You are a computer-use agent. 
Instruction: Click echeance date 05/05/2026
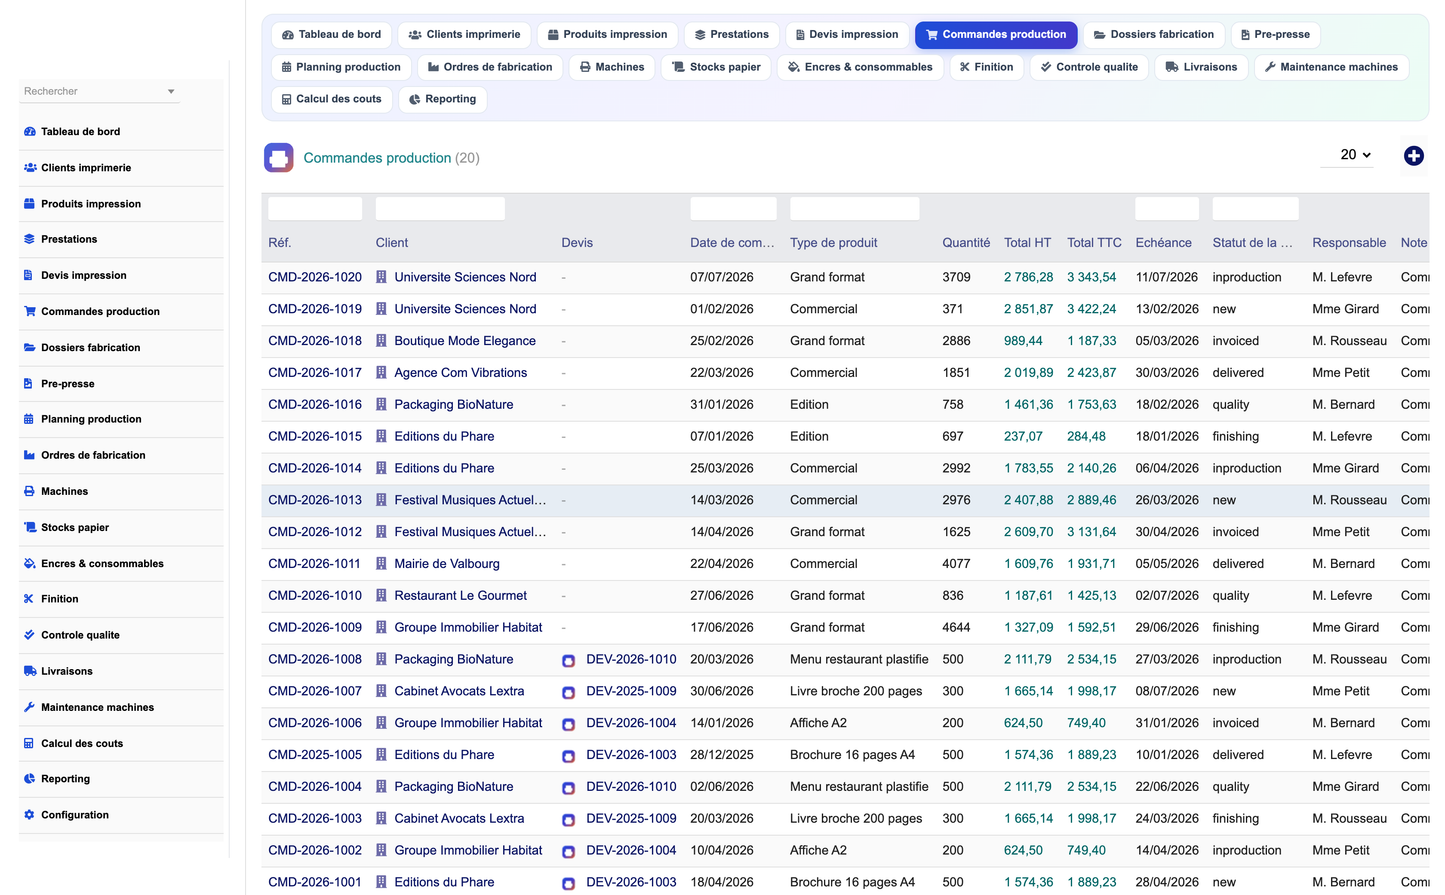click(1167, 564)
